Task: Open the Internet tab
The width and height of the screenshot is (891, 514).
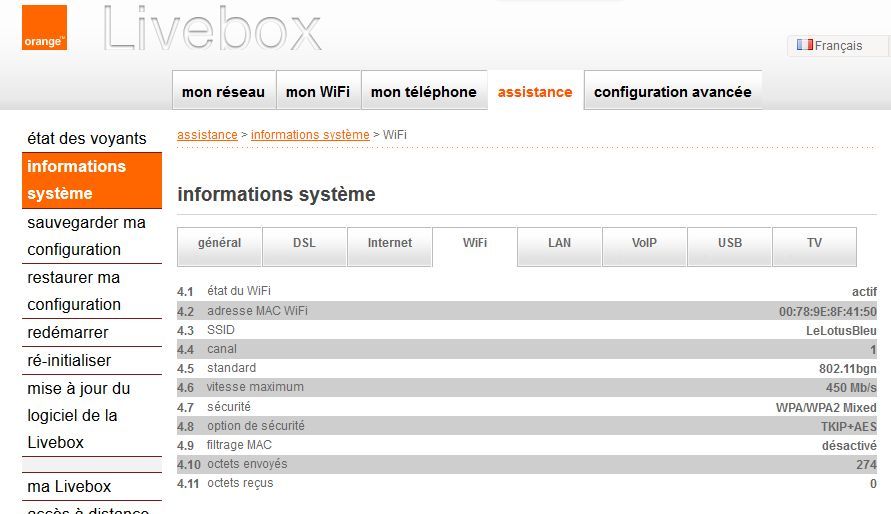Action: [x=389, y=243]
